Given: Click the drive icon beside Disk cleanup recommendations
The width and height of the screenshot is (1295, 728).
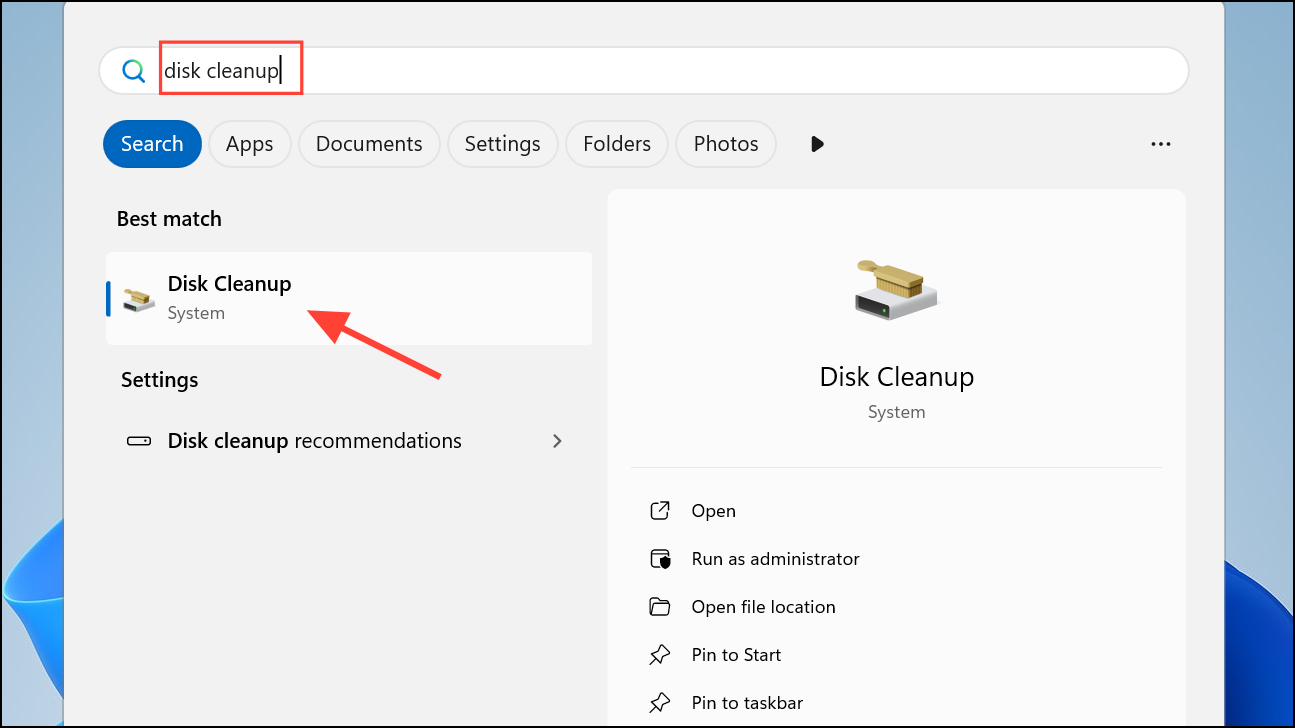Looking at the screenshot, I should [x=139, y=441].
